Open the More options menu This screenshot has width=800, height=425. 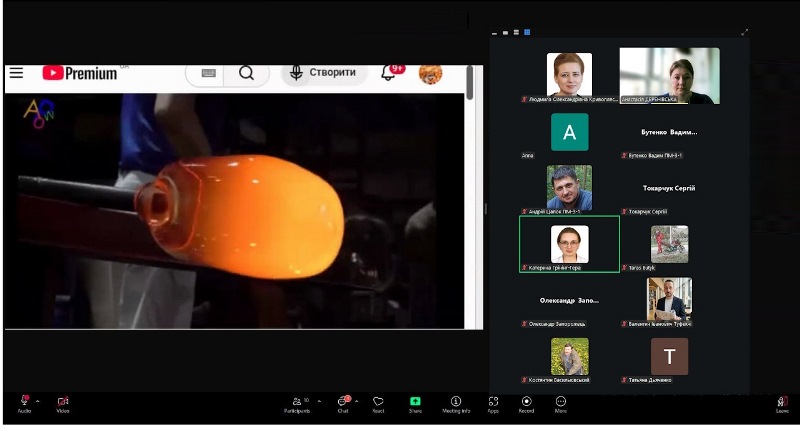pyautogui.click(x=561, y=403)
